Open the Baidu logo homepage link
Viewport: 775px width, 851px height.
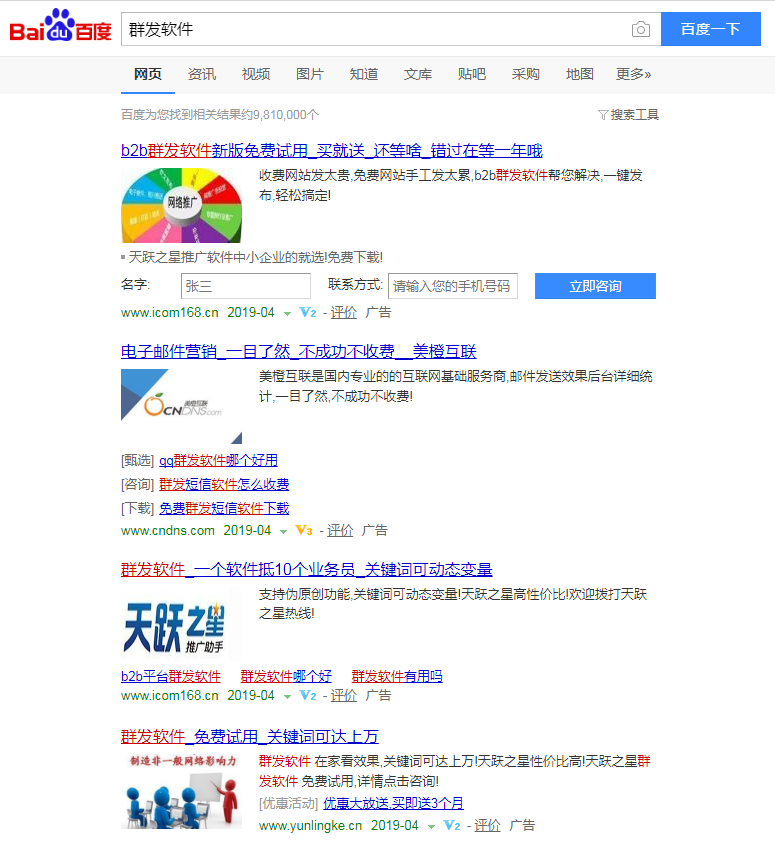60,26
